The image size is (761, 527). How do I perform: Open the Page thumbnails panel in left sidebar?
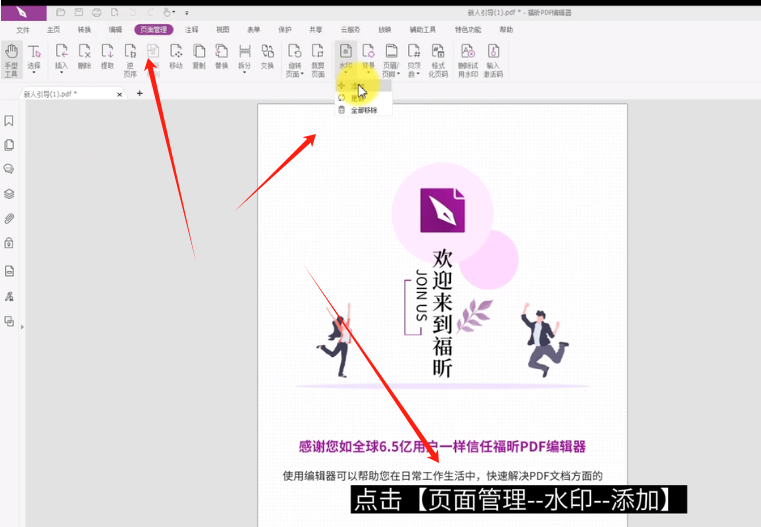(9, 145)
